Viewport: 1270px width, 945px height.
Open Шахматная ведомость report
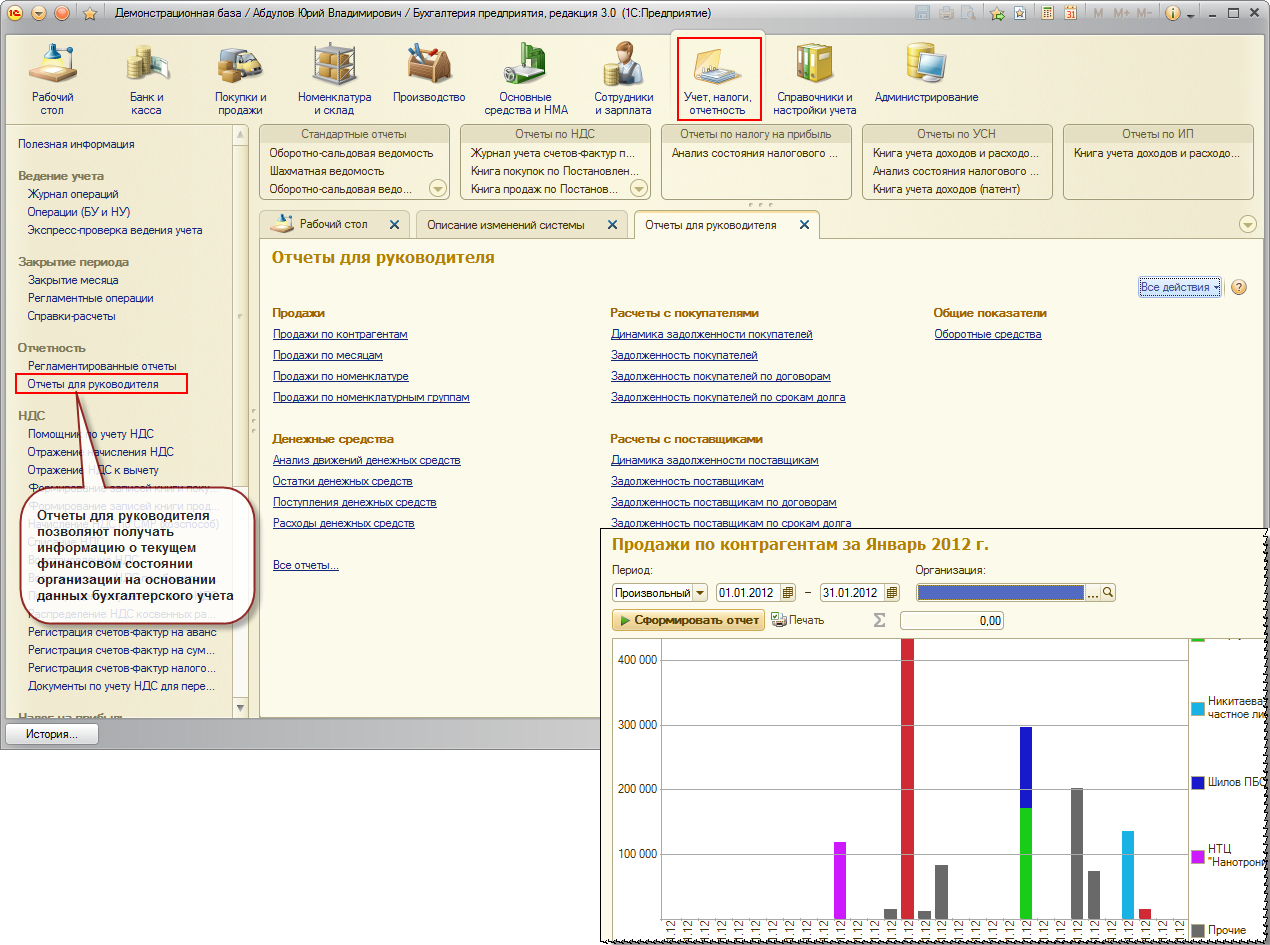327,171
